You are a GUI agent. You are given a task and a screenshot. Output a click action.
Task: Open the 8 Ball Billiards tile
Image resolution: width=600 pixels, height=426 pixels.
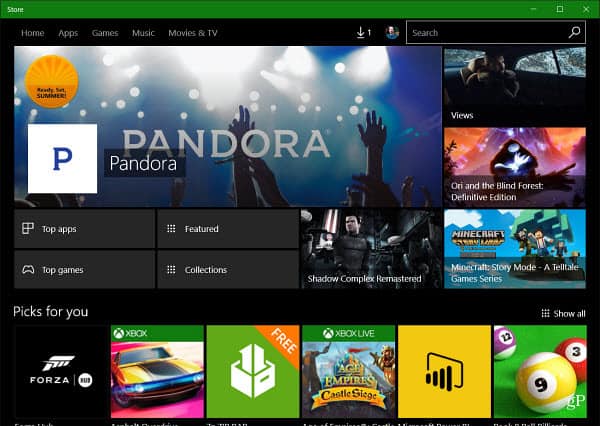click(x=540, y=372)
